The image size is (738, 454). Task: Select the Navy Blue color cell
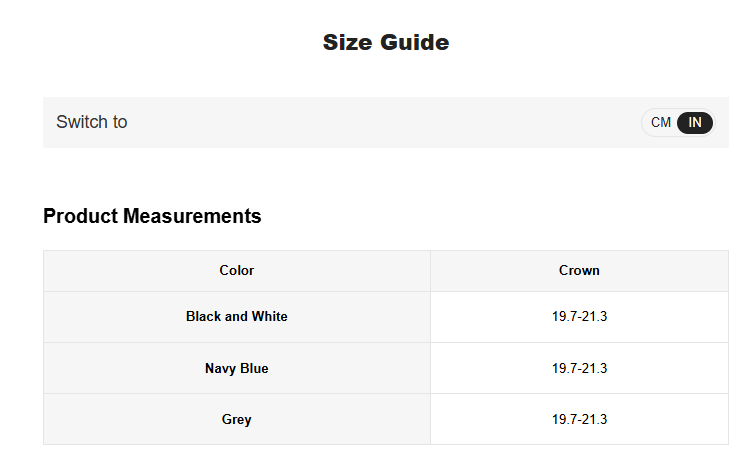click(x=237, y=368)
